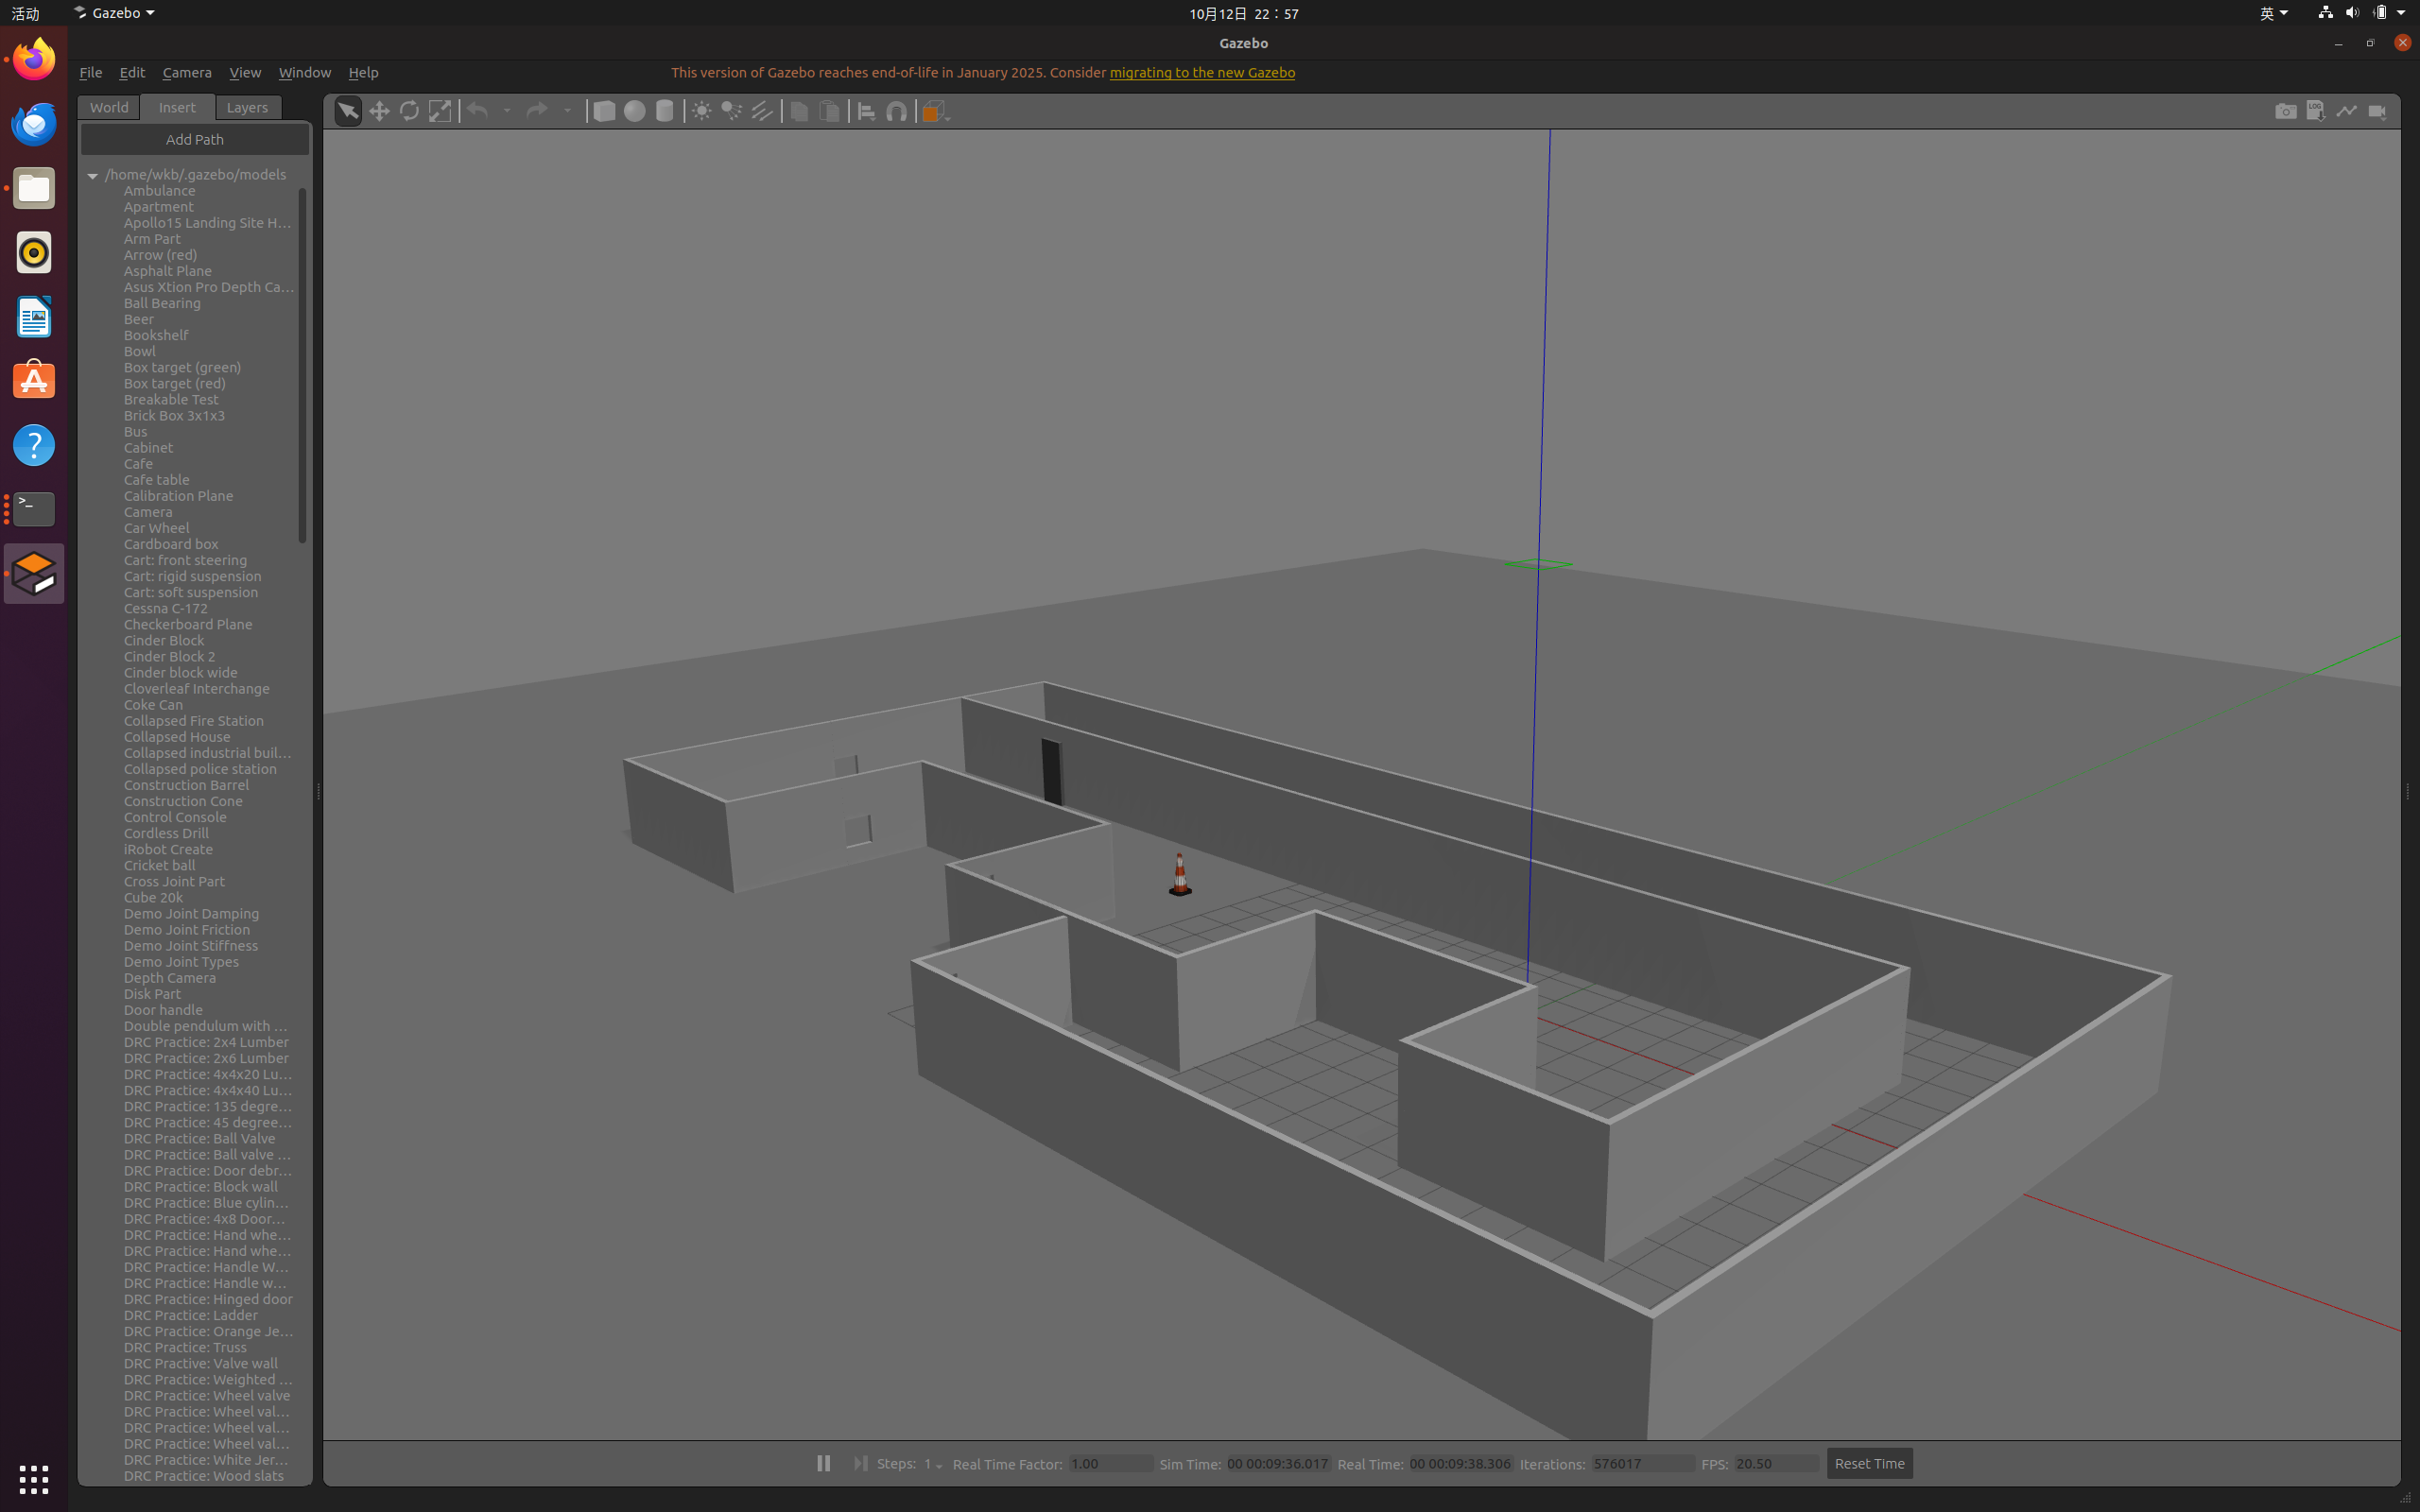Open the system status menu arrow
Image resolution: width=2420 pixels, height=1512 pixels.
click(x=2401, y=13)
